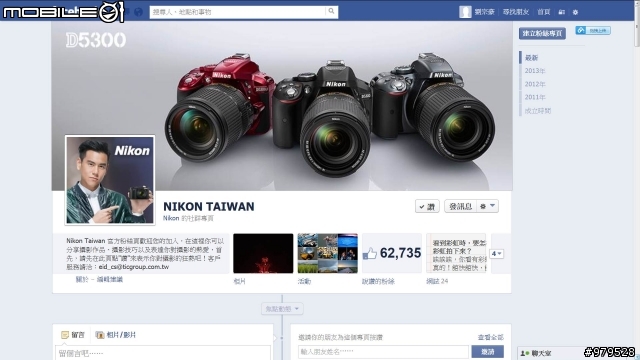Jump to 2011年 in timeline
Screen dimensions: 640x360
(535, 97)
